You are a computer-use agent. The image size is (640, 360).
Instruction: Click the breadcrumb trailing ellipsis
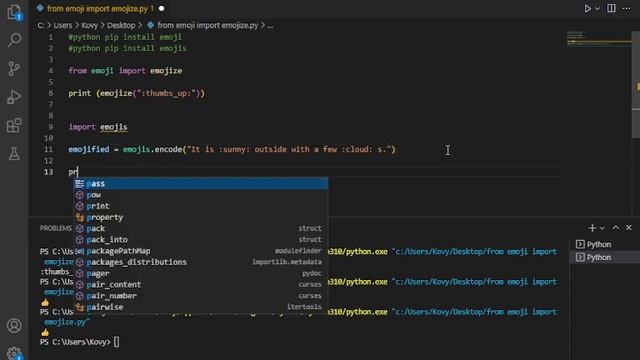point(270,26)
